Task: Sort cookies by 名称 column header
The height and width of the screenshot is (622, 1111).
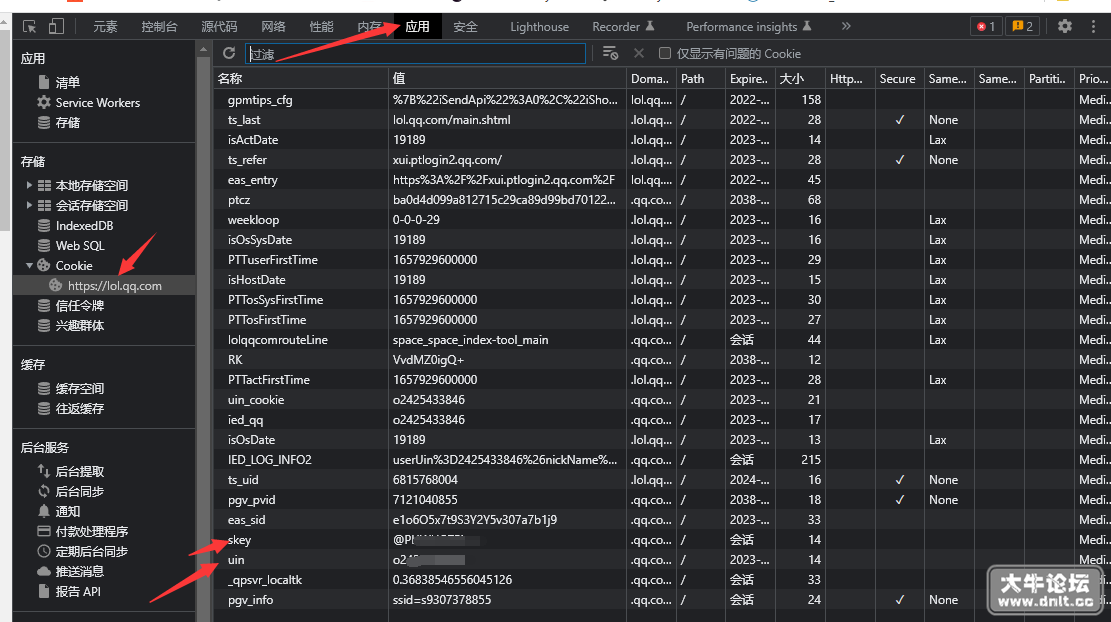Action: click(x=301, y=79)
